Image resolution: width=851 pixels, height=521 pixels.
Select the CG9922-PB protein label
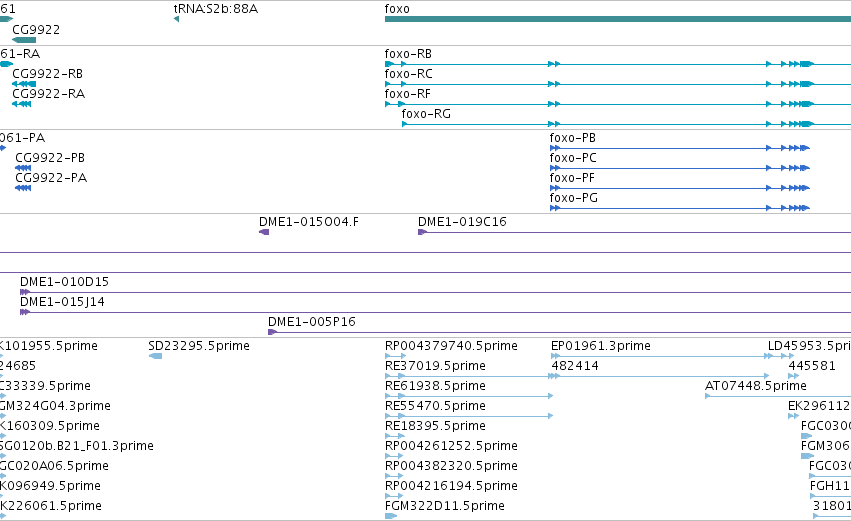pos(50,158)
